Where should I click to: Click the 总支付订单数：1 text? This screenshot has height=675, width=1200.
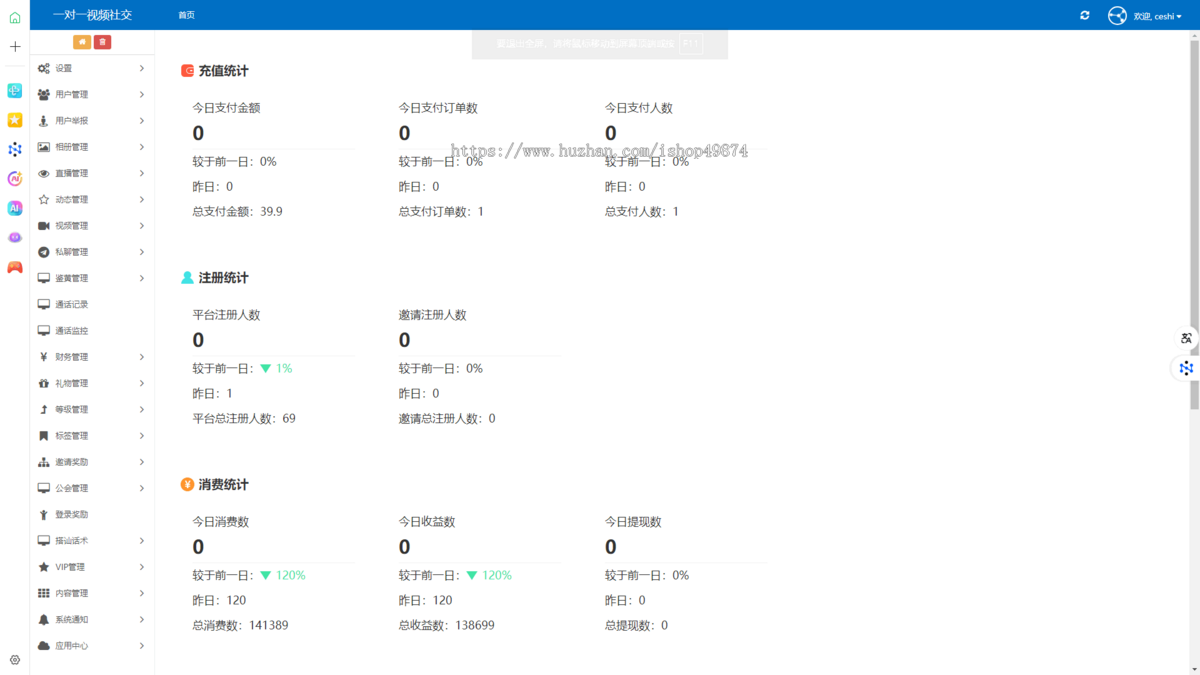(x=441, y=212)
